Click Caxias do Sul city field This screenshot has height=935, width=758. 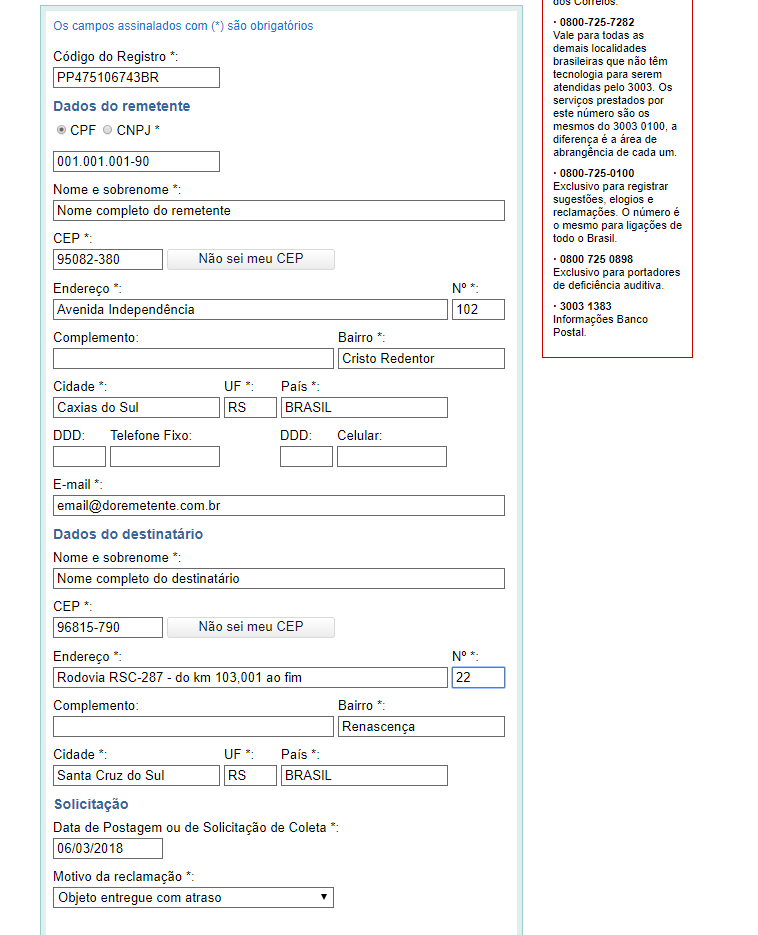pyautogui.click(x=136, y=407)
